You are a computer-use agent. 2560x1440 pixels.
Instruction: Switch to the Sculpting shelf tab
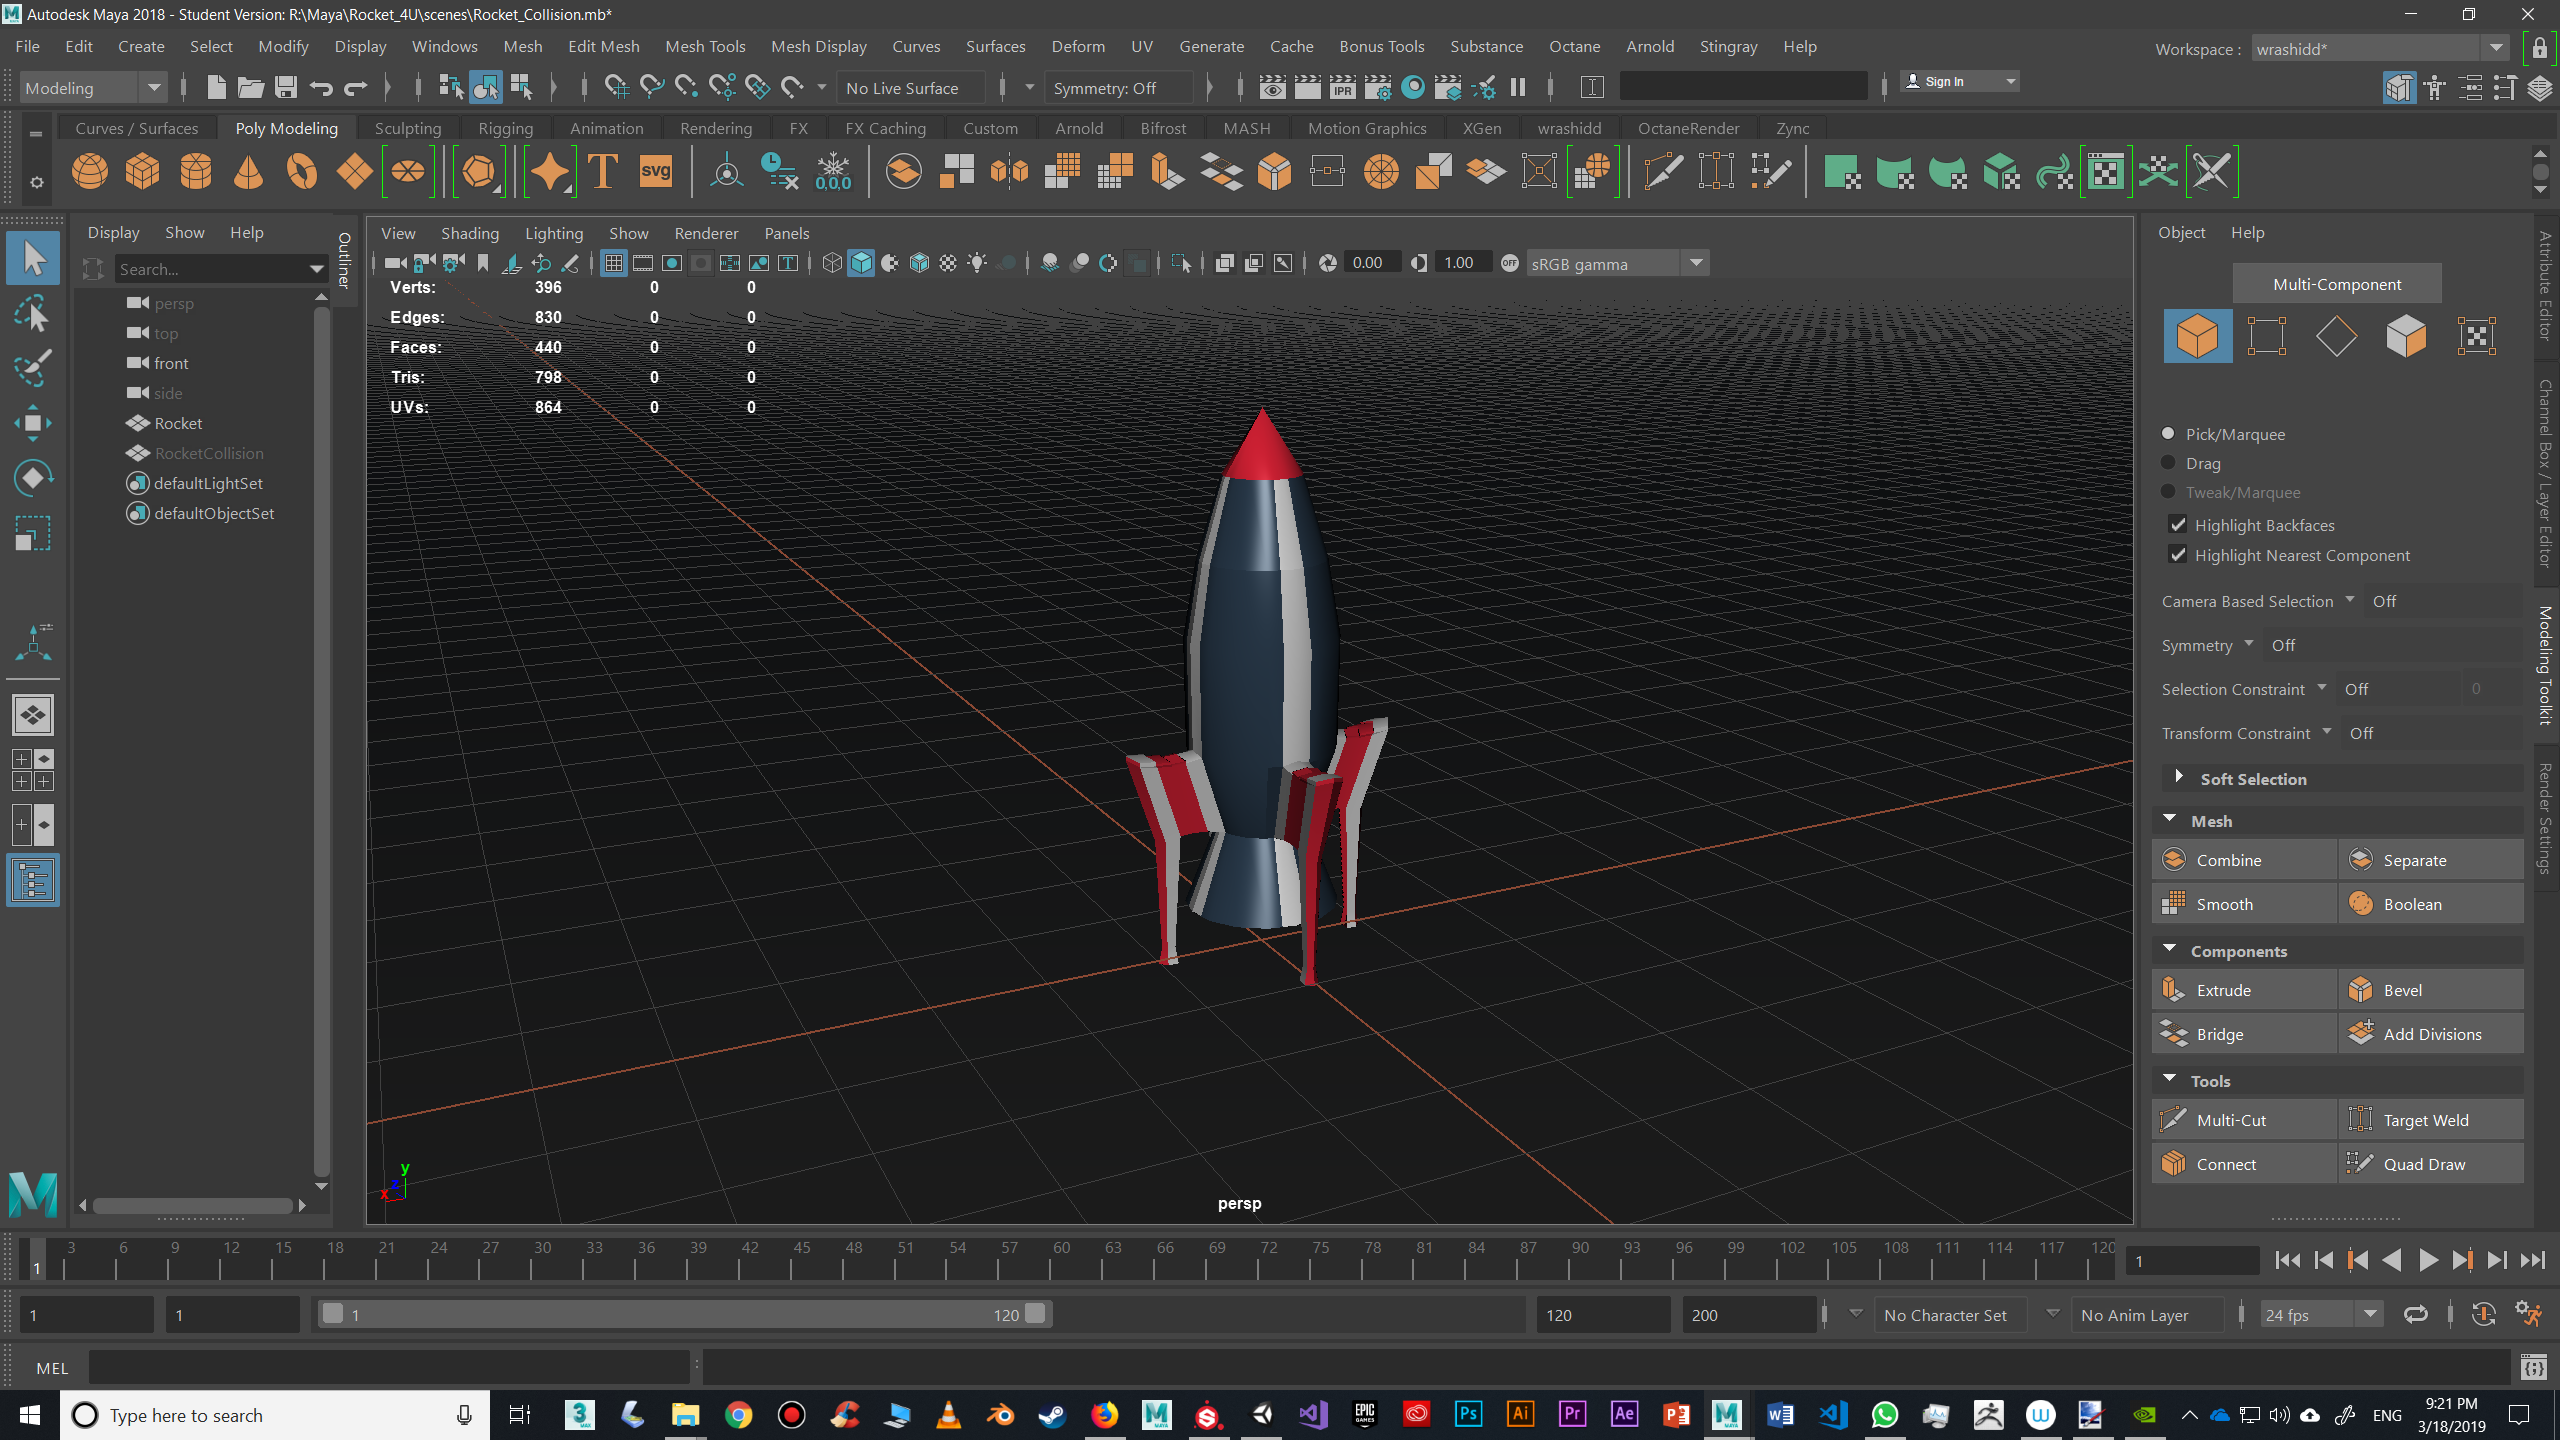(407, 128)
